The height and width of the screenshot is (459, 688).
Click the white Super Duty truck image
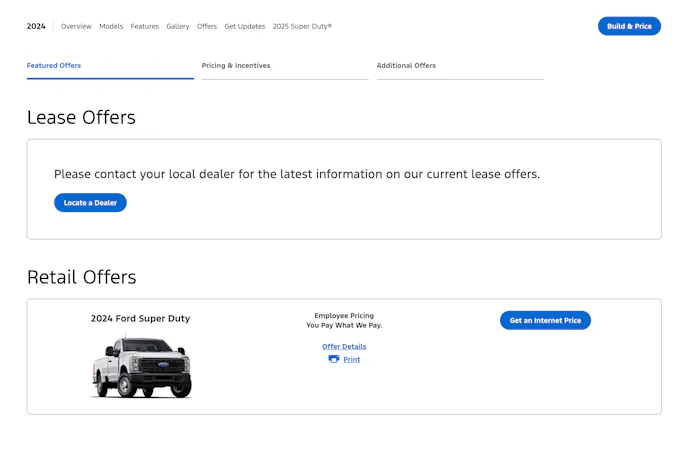pyautogui.click(x=141, y=367)
